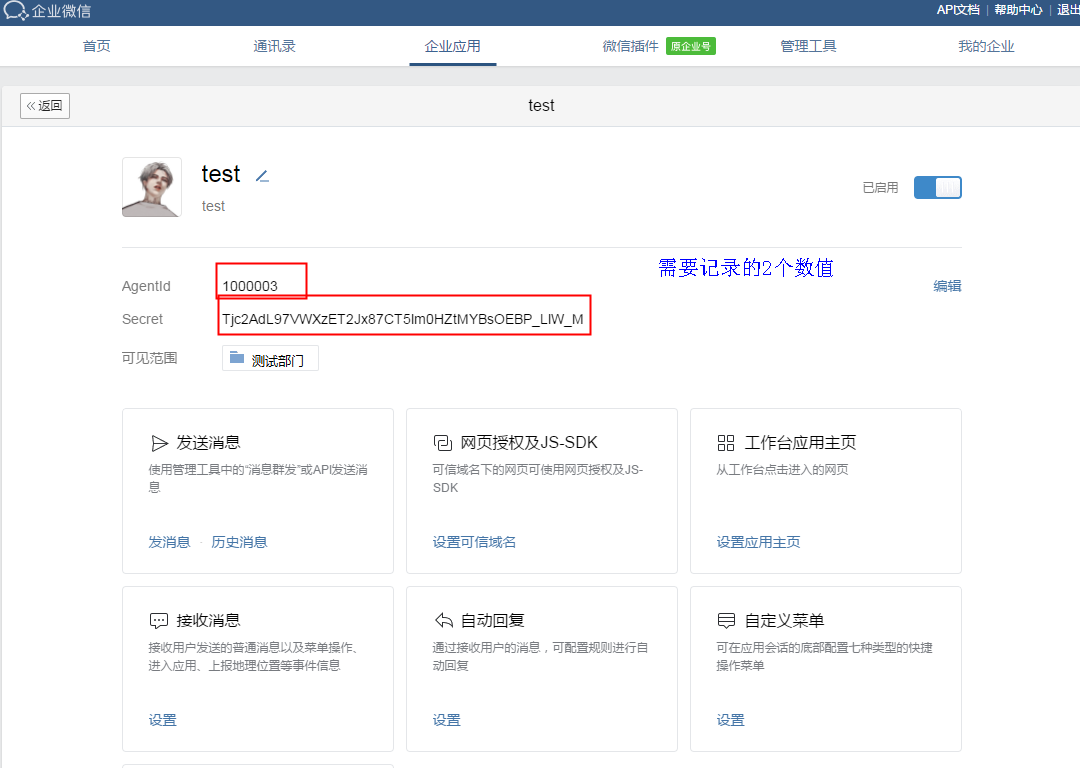The image size is (1080, 768).
Task: Click the 企业微信 logo in header
Action: 46,11
